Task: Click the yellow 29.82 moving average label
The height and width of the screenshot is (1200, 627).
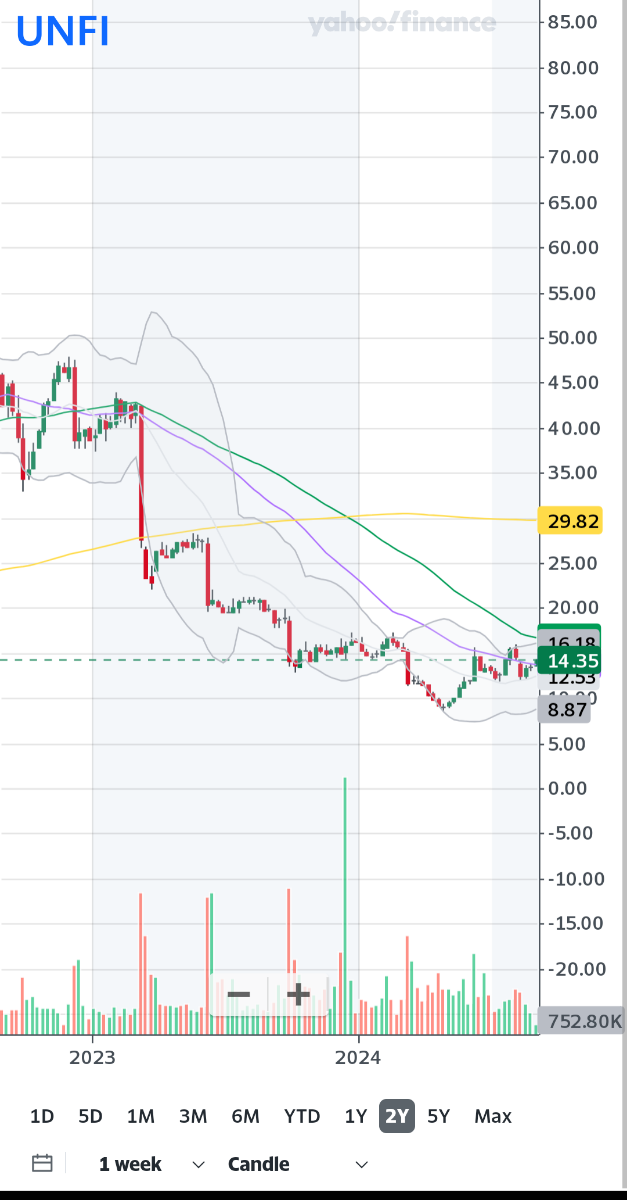Action: [x=569, y=520]
